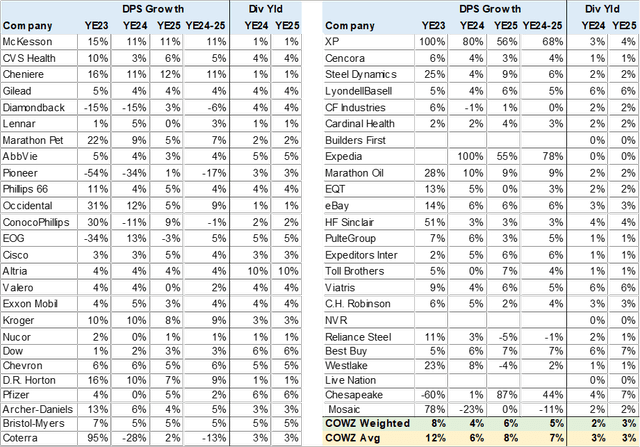Select the PulteGroup company name

351,238
